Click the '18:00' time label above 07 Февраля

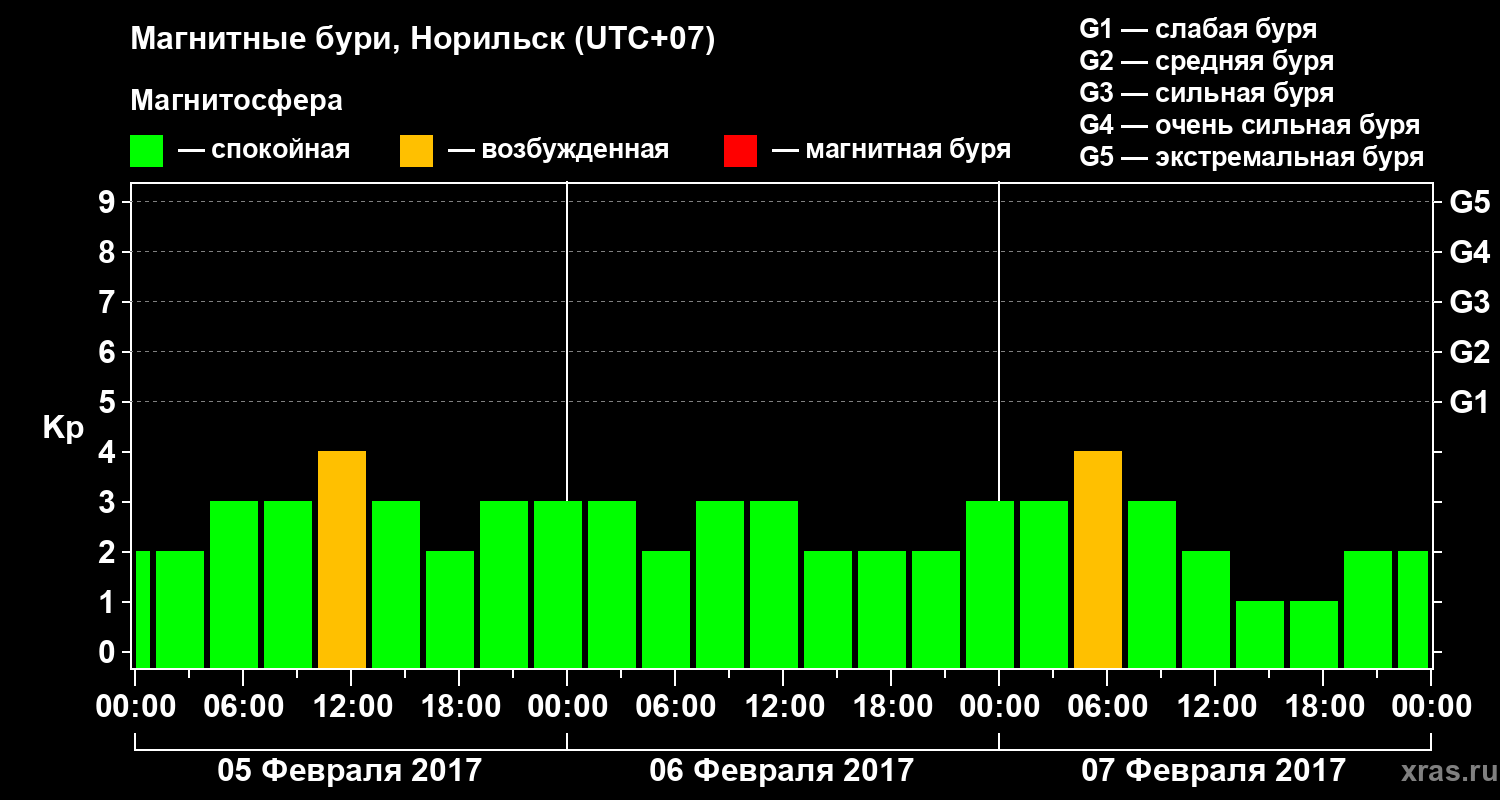point(1323,707)
